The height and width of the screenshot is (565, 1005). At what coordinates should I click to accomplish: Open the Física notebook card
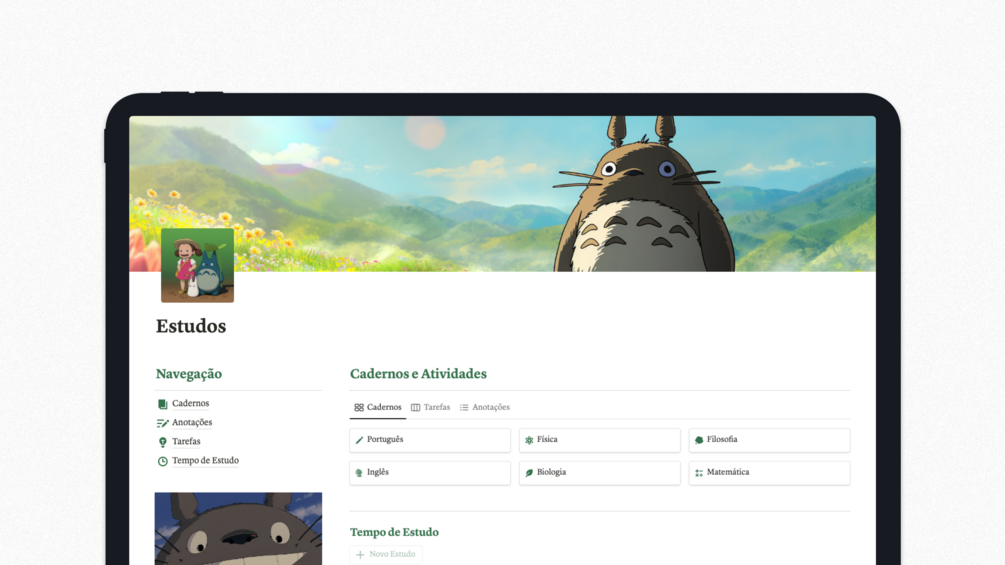tap(600, 440)
